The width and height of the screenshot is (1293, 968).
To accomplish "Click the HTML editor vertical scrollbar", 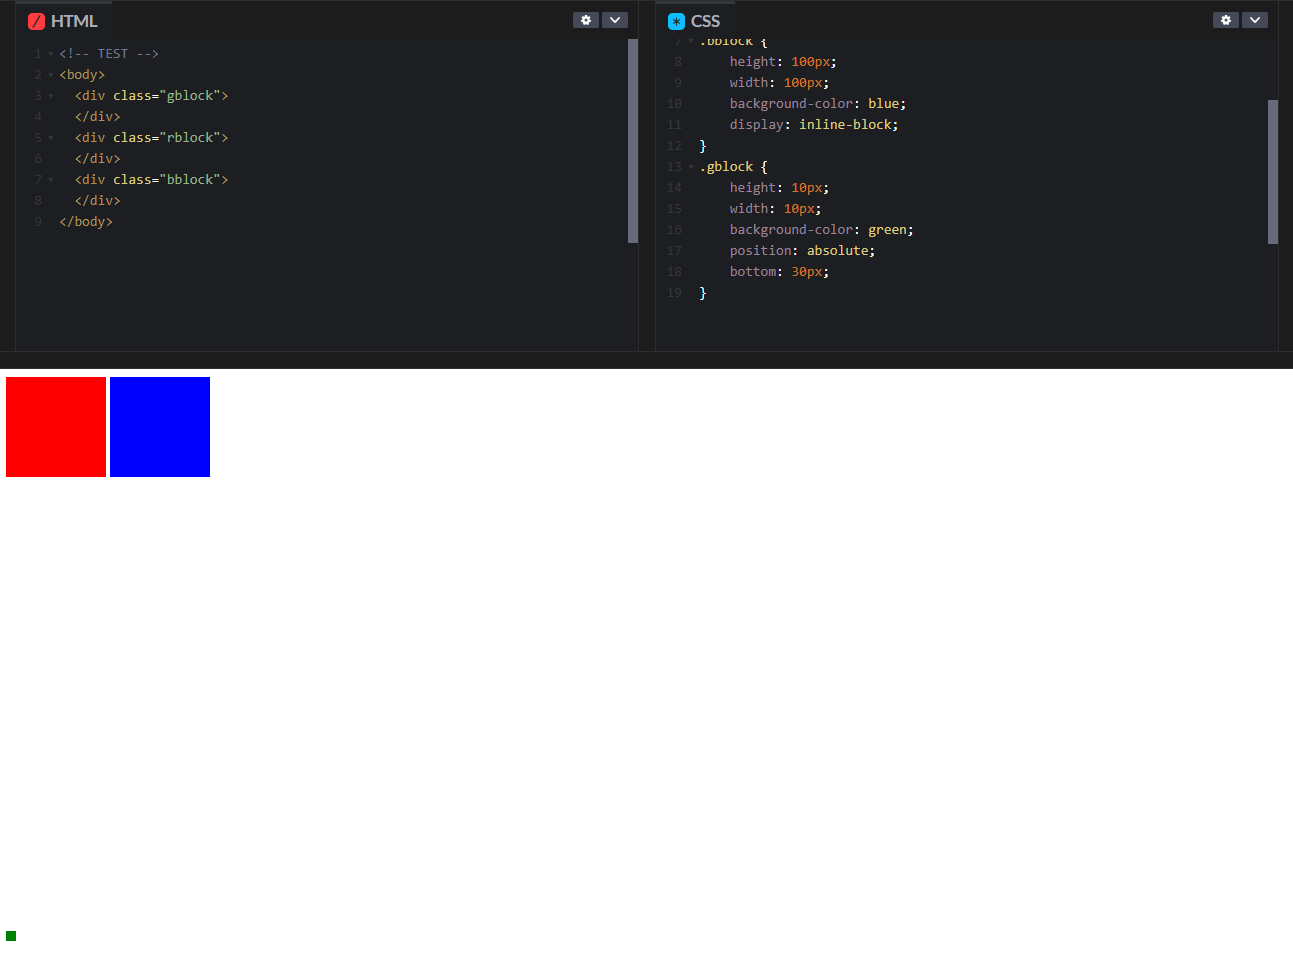I will tap(633, 141).
